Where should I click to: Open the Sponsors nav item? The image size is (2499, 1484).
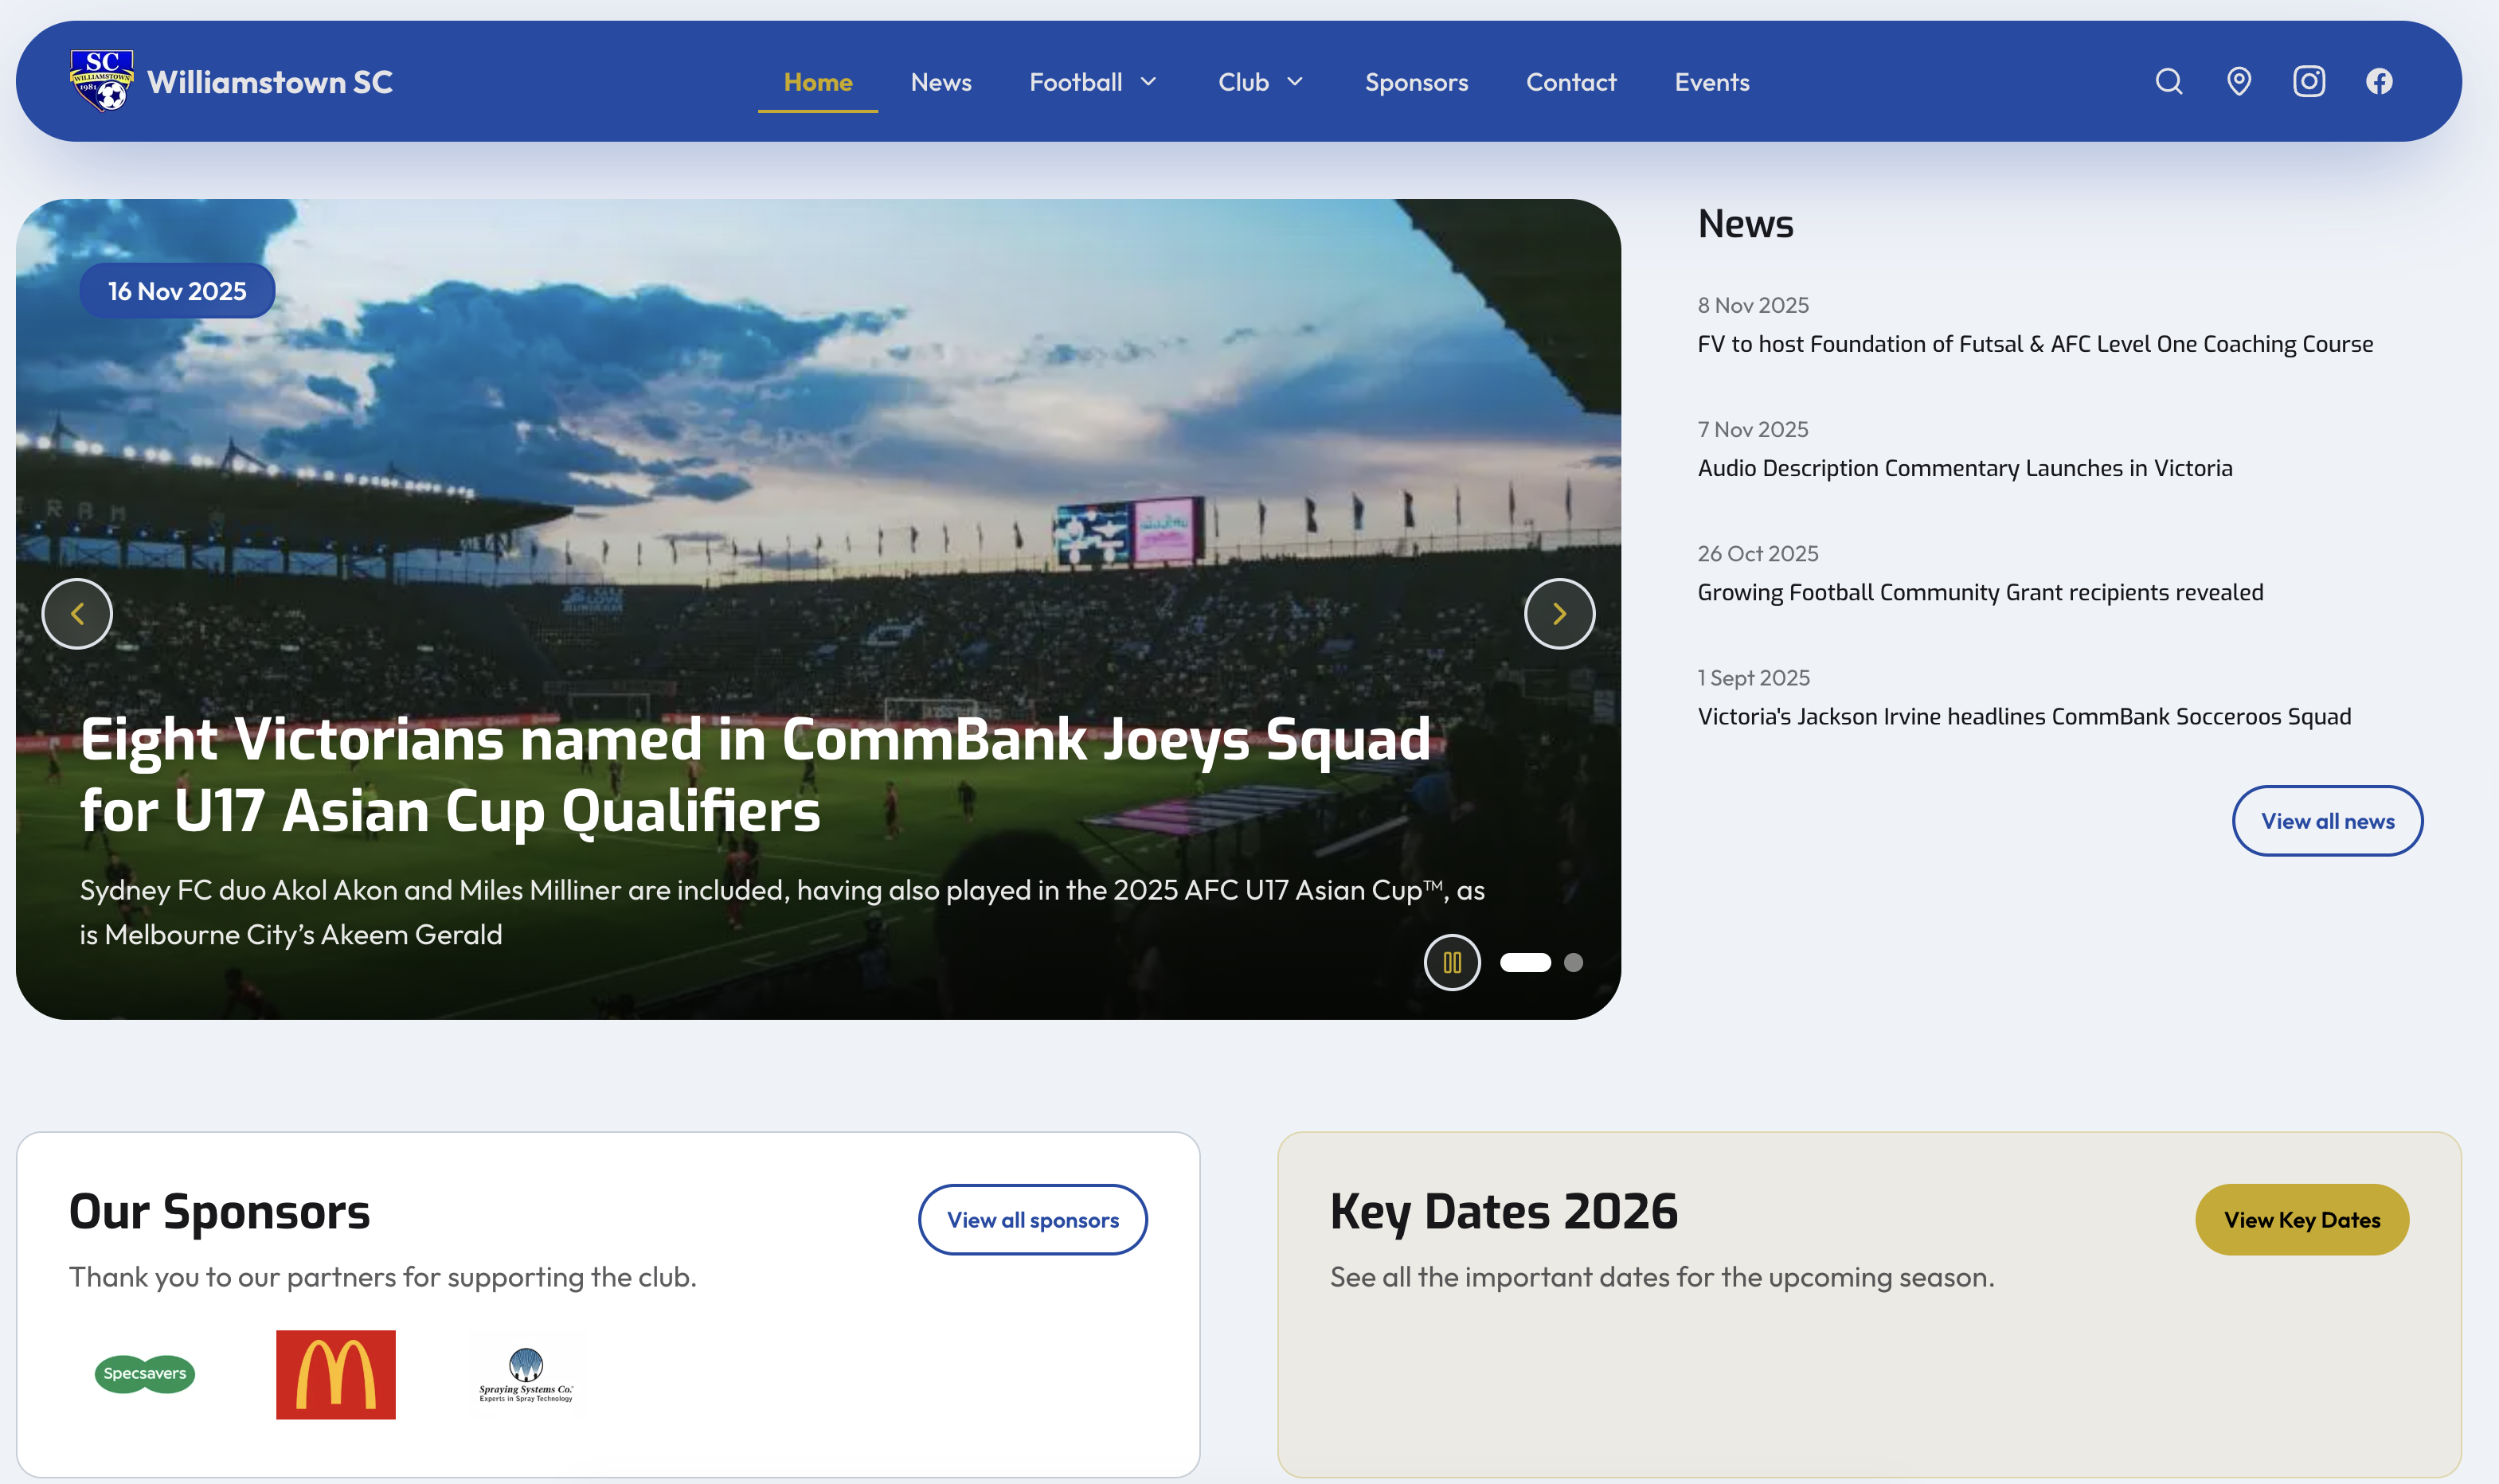[1416, 82]
